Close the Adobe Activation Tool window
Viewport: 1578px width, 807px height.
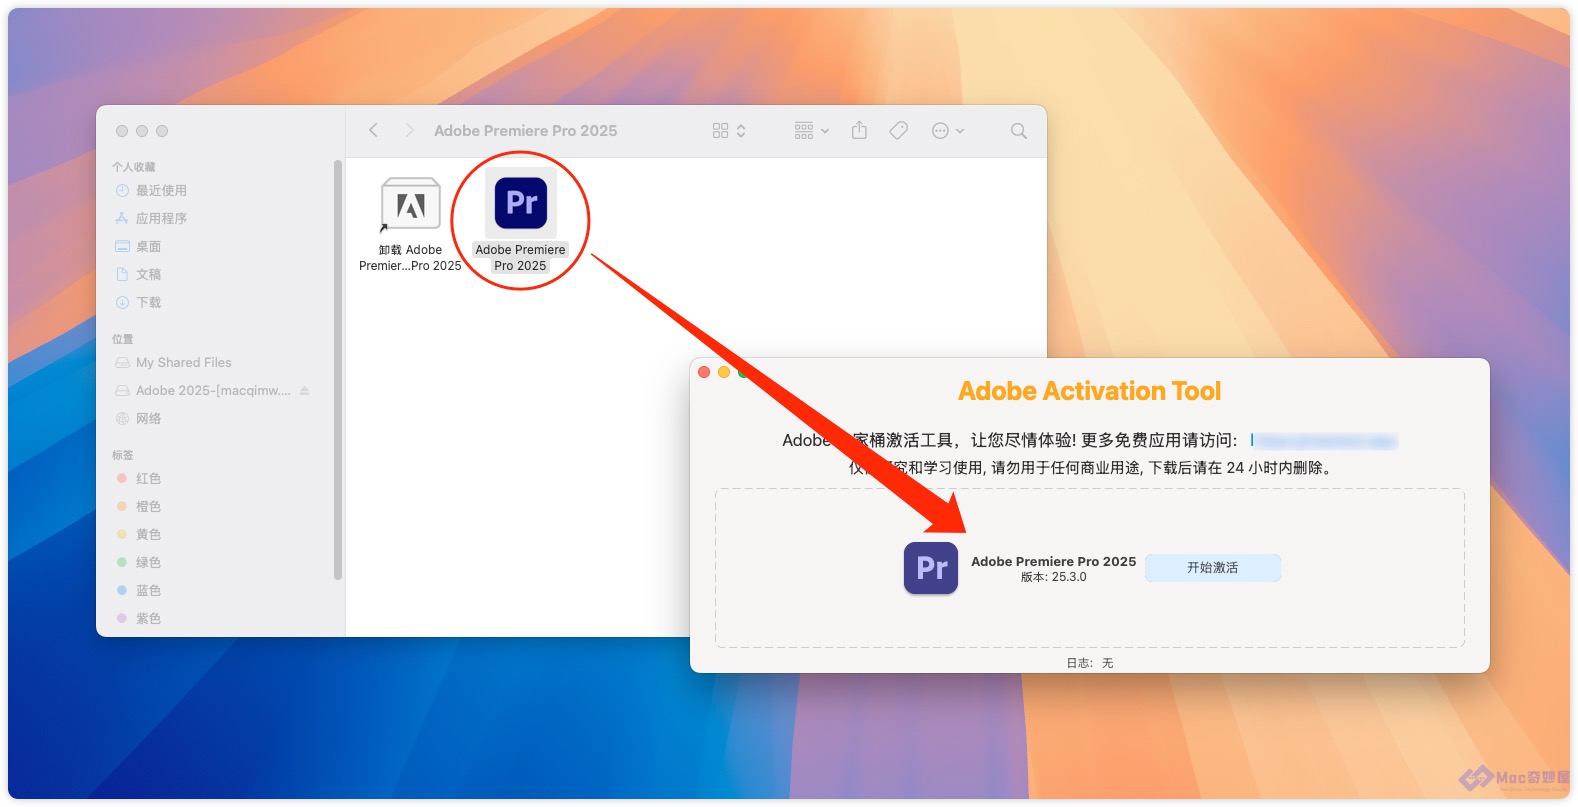pos(704,372)
